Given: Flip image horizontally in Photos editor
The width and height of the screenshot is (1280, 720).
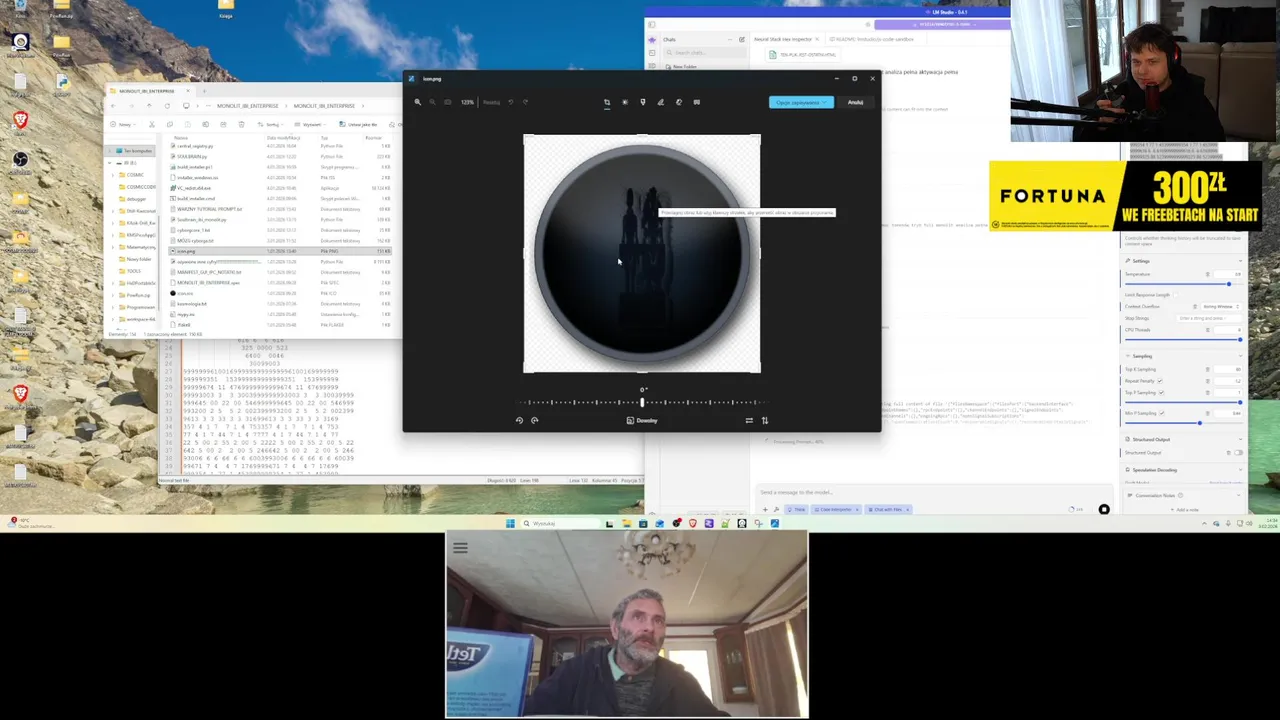Looking at the screenshot, I should pyautogui.click(x=749, y=420).
